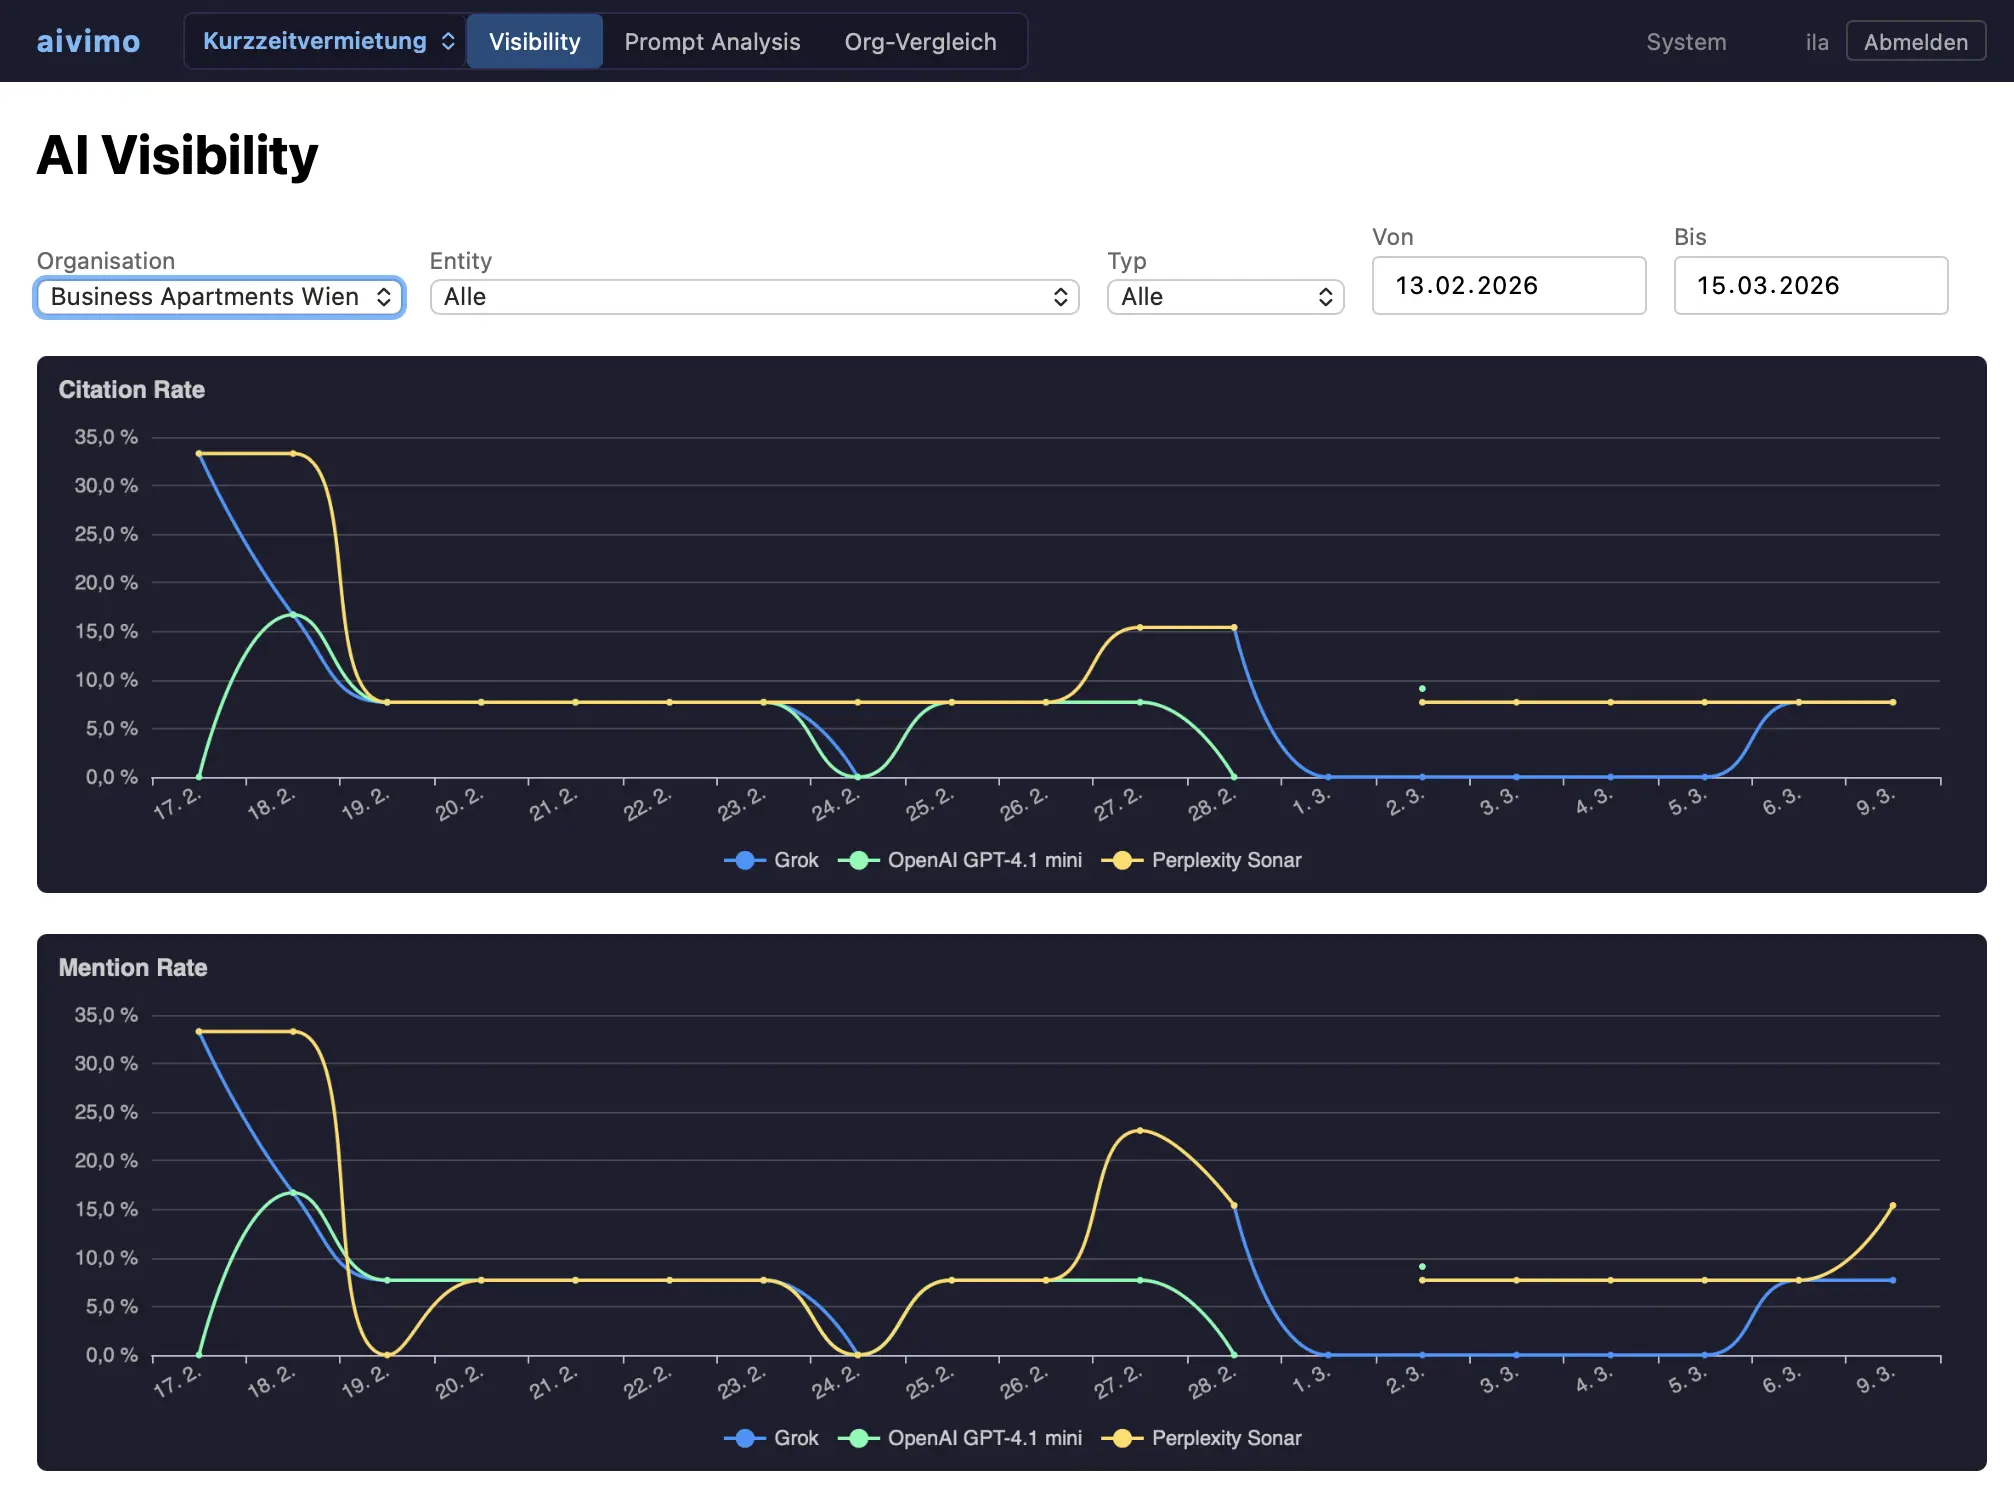Expand the Typ filter dropdown
The height and width of the screenshot is (1486, 2014).
pyautogui.click(x=1225, y=296)
